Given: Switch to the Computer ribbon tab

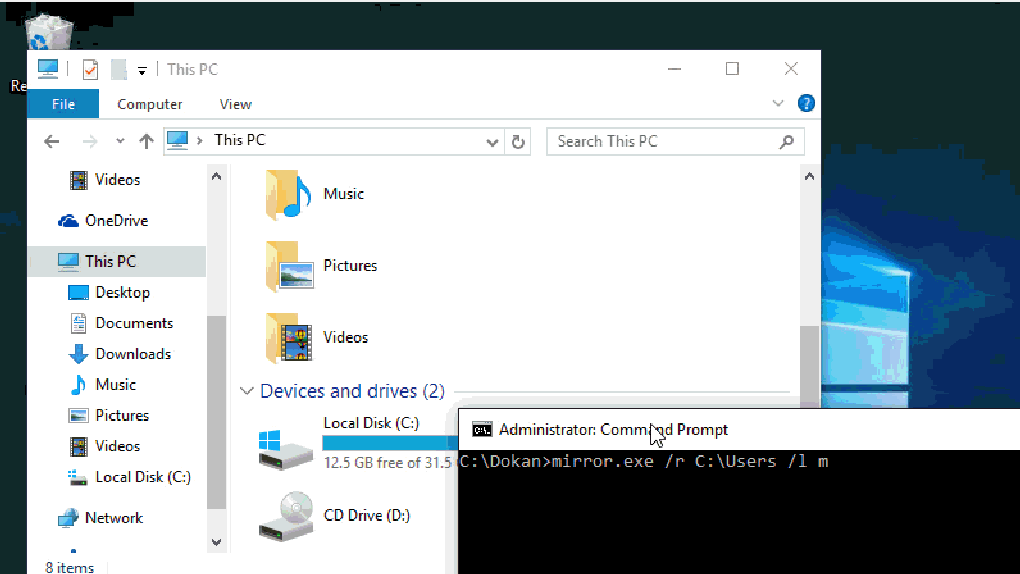Looking at the screenshot, I should click(150, 104).
